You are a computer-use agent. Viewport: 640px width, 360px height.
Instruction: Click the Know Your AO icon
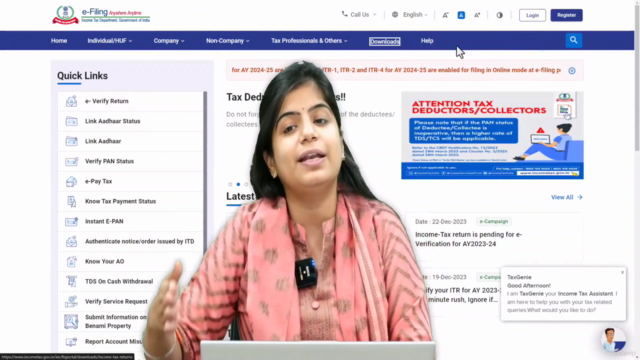[71, 261]
